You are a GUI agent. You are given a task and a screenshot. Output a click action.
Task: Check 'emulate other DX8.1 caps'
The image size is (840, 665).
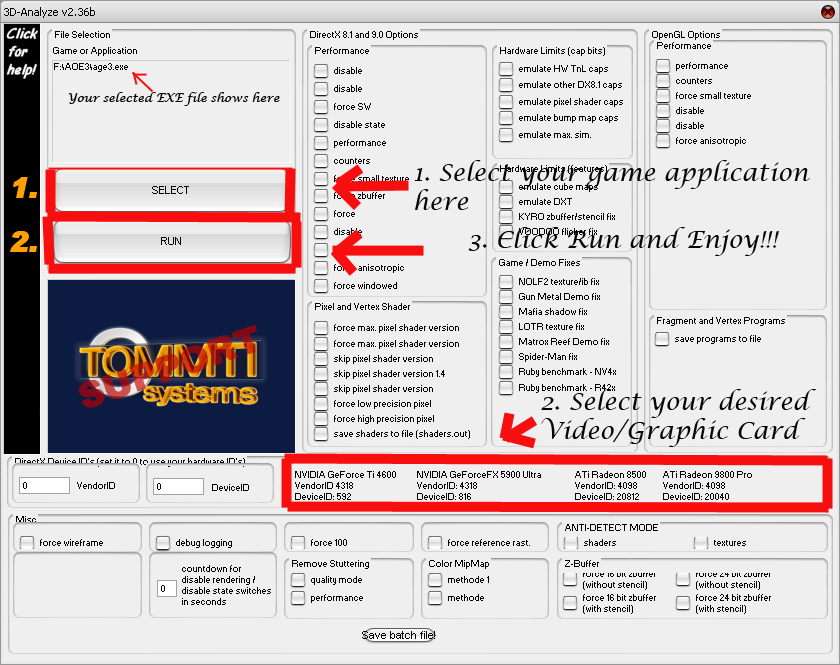(x=506, y=85)
